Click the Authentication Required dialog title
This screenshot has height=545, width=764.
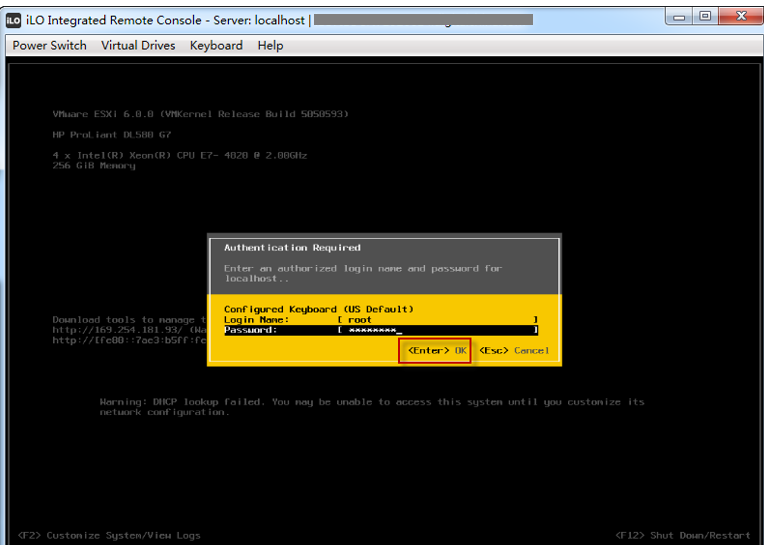[292, 247]
